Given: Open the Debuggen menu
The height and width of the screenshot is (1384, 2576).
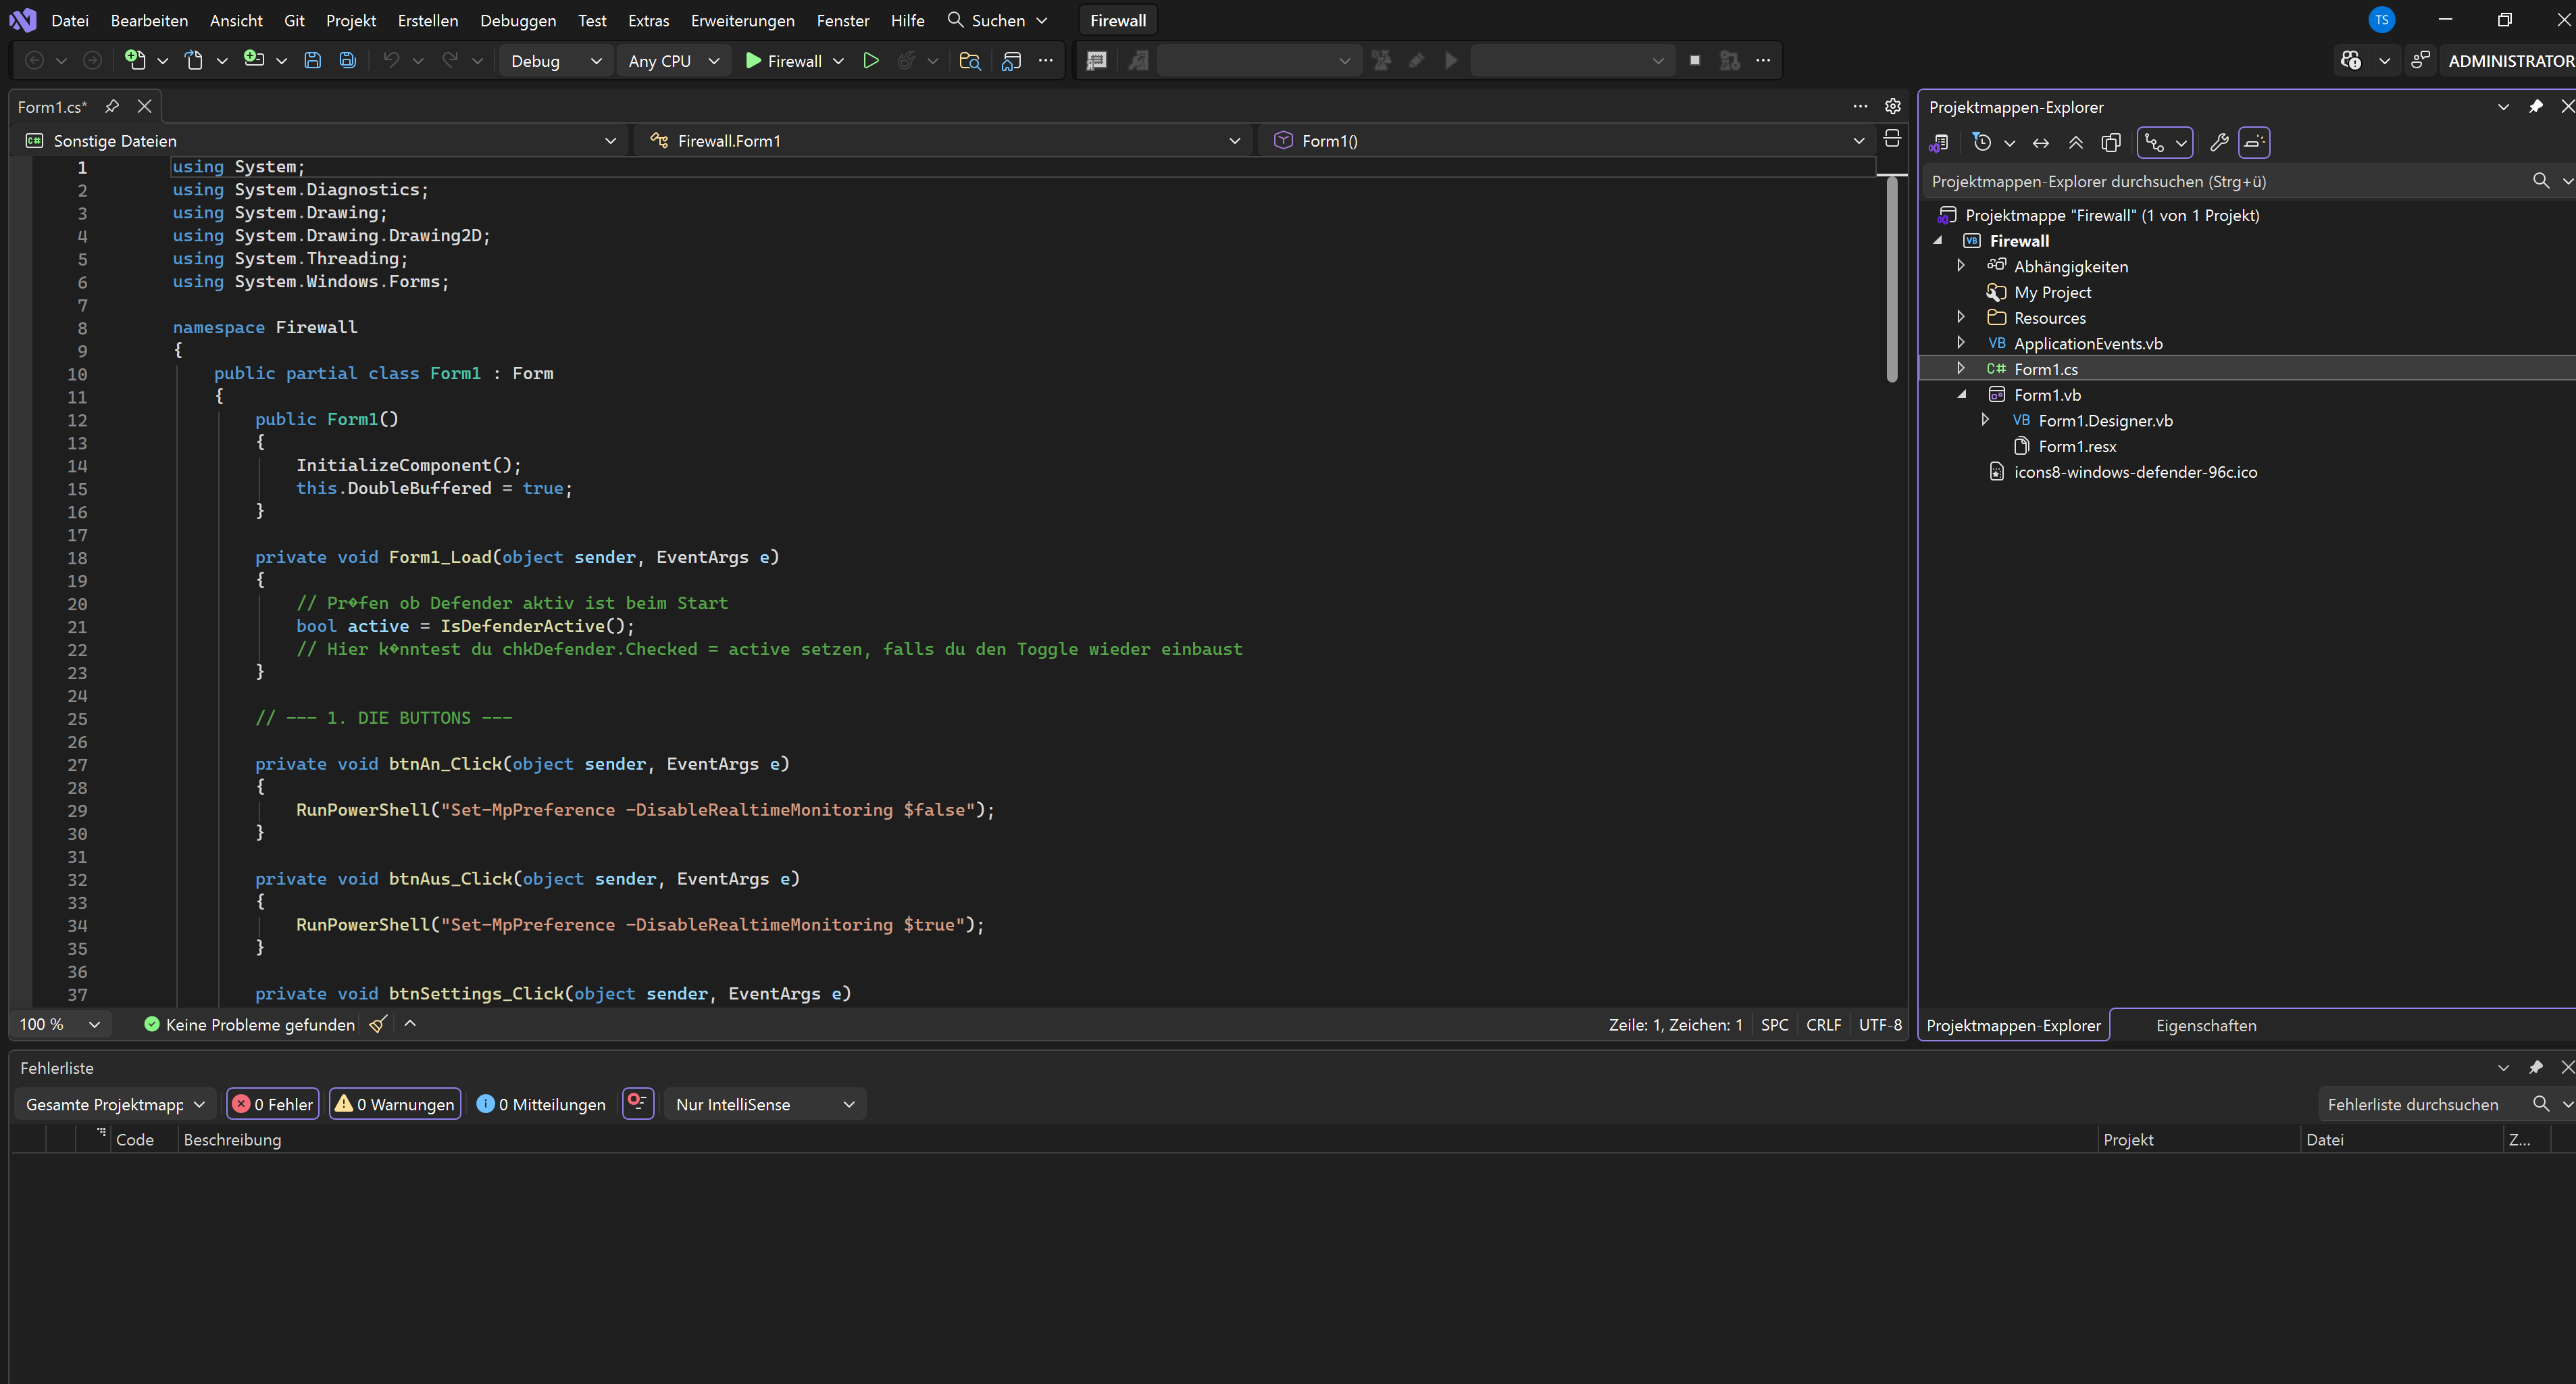Looking at the screenshot, I should (x=518, y=20).
